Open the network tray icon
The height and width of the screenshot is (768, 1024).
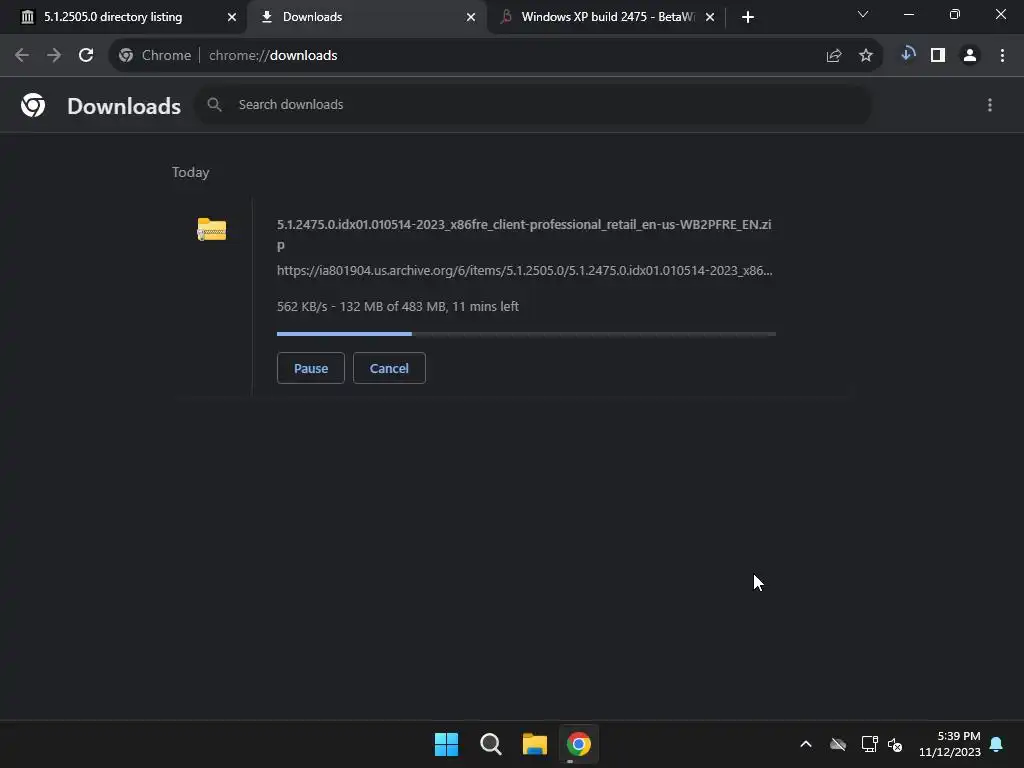coord(869,744)
